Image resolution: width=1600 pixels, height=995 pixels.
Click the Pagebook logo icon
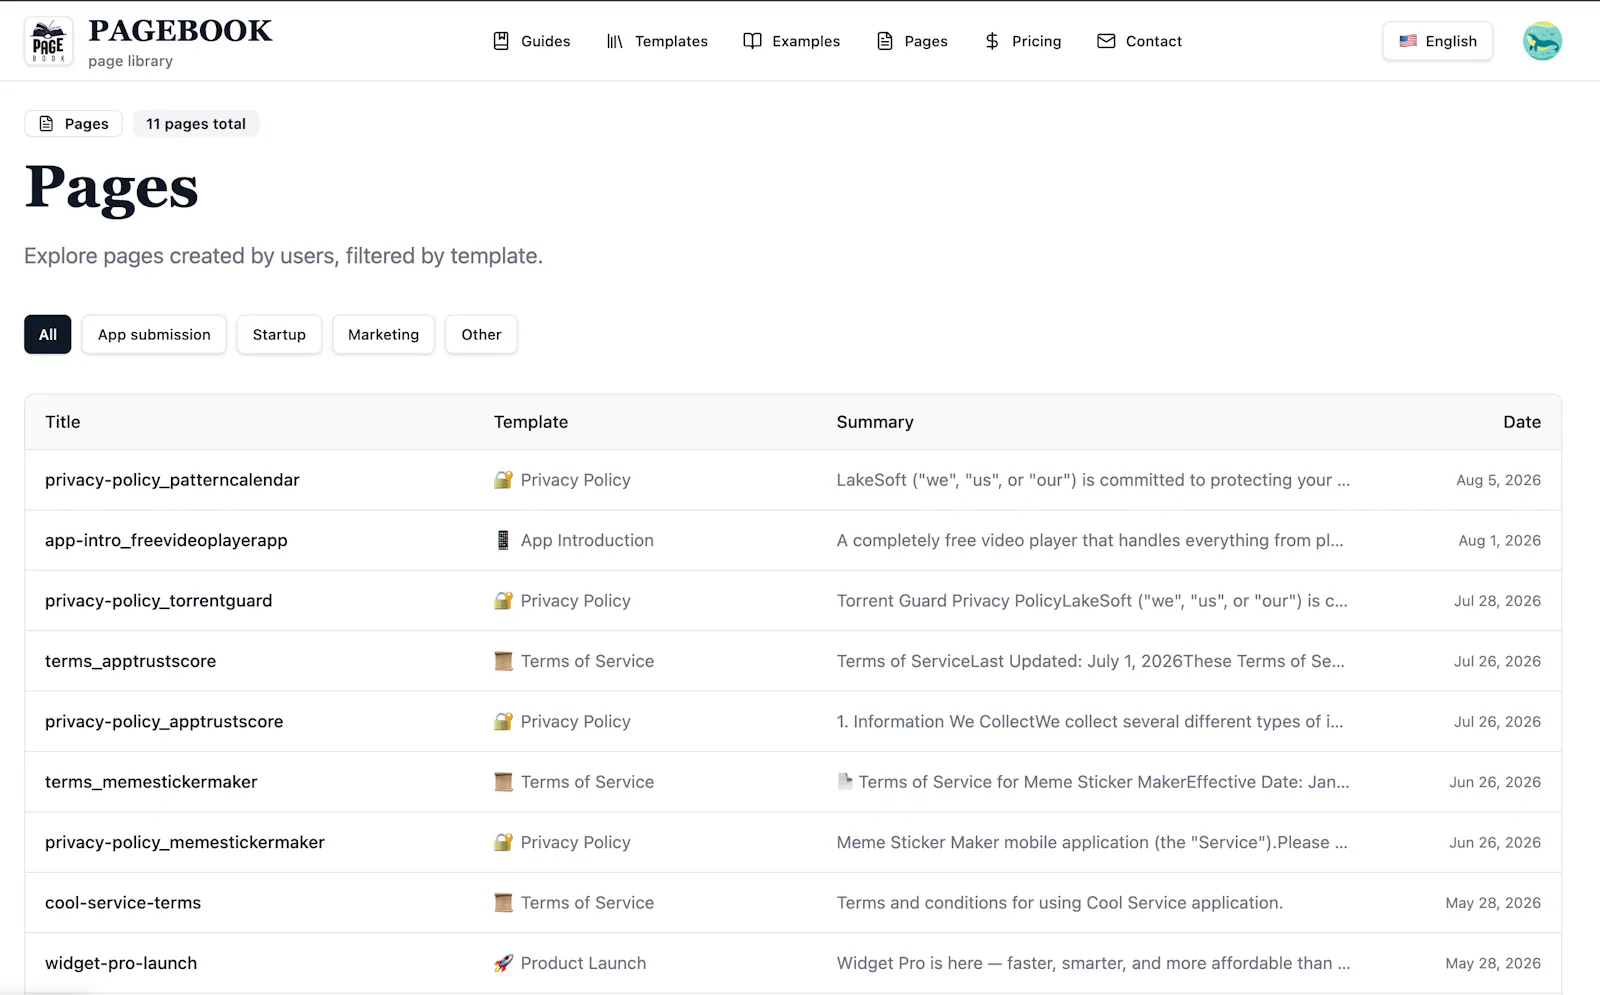click(x=48, y=42)
